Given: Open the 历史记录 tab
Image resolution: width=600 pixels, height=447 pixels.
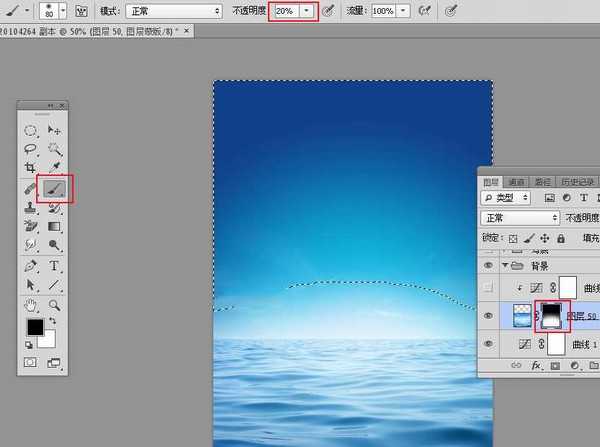Looking at the screenshot, I should click(x=577, y=182).
